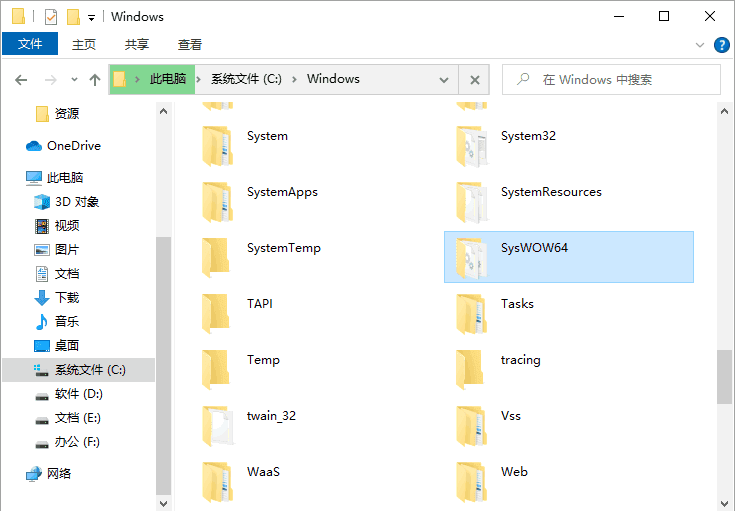Click the 音乐 music note icon
The width and height of the screenshot is (735, 511).
coord(42,322)
